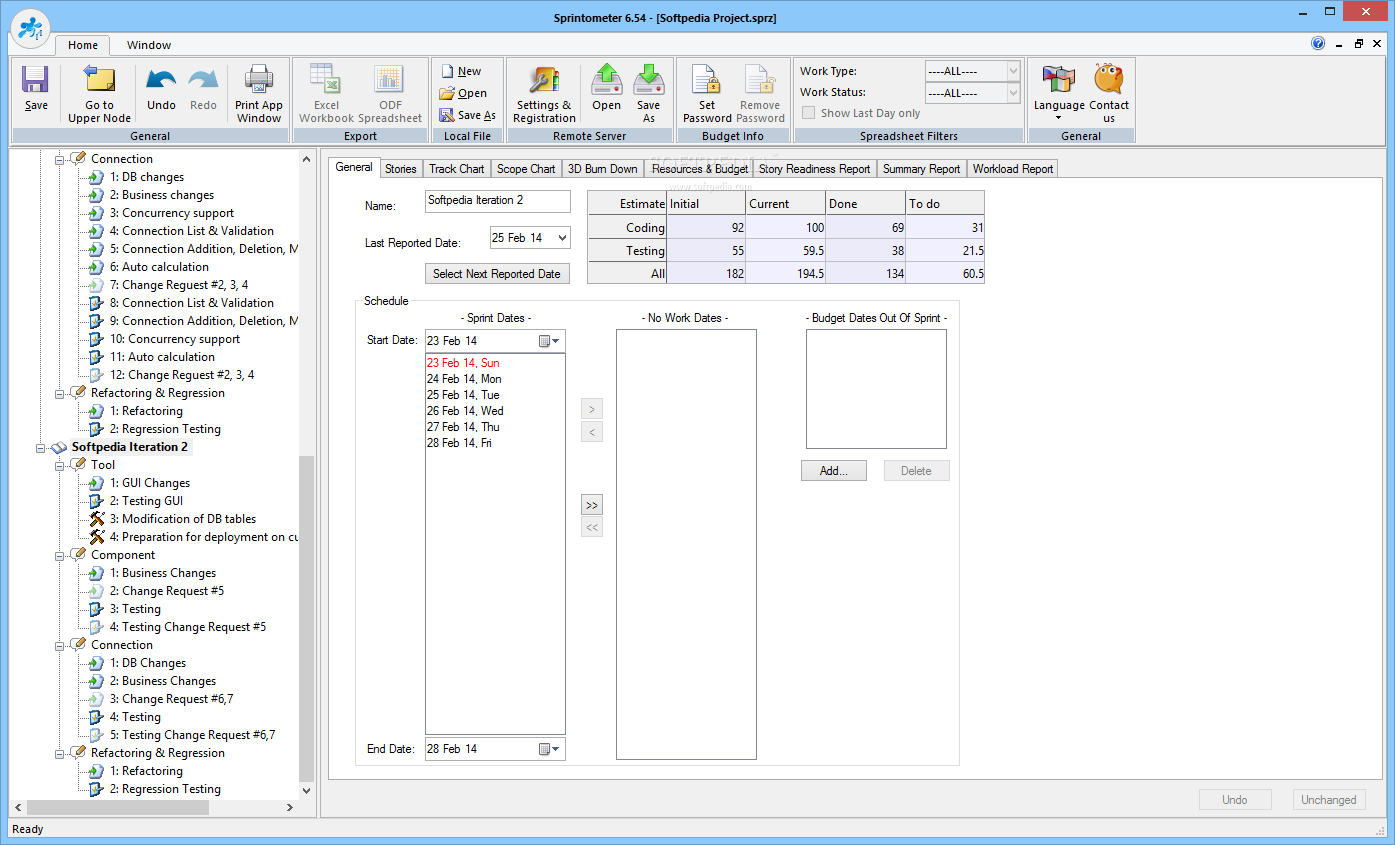This screenshot has width=1395, height=845.
Task: Select 1: GUI Changes task
Action: pos(150,483)
